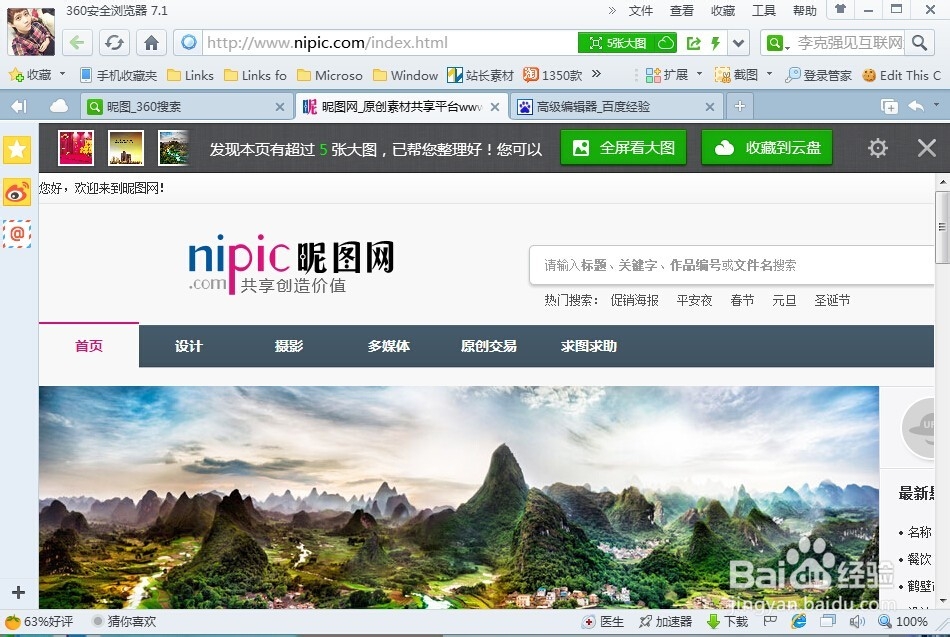The image size is (950, 637).
Task: Focus the address bar URL field
Action: click(x=390, y=43)
